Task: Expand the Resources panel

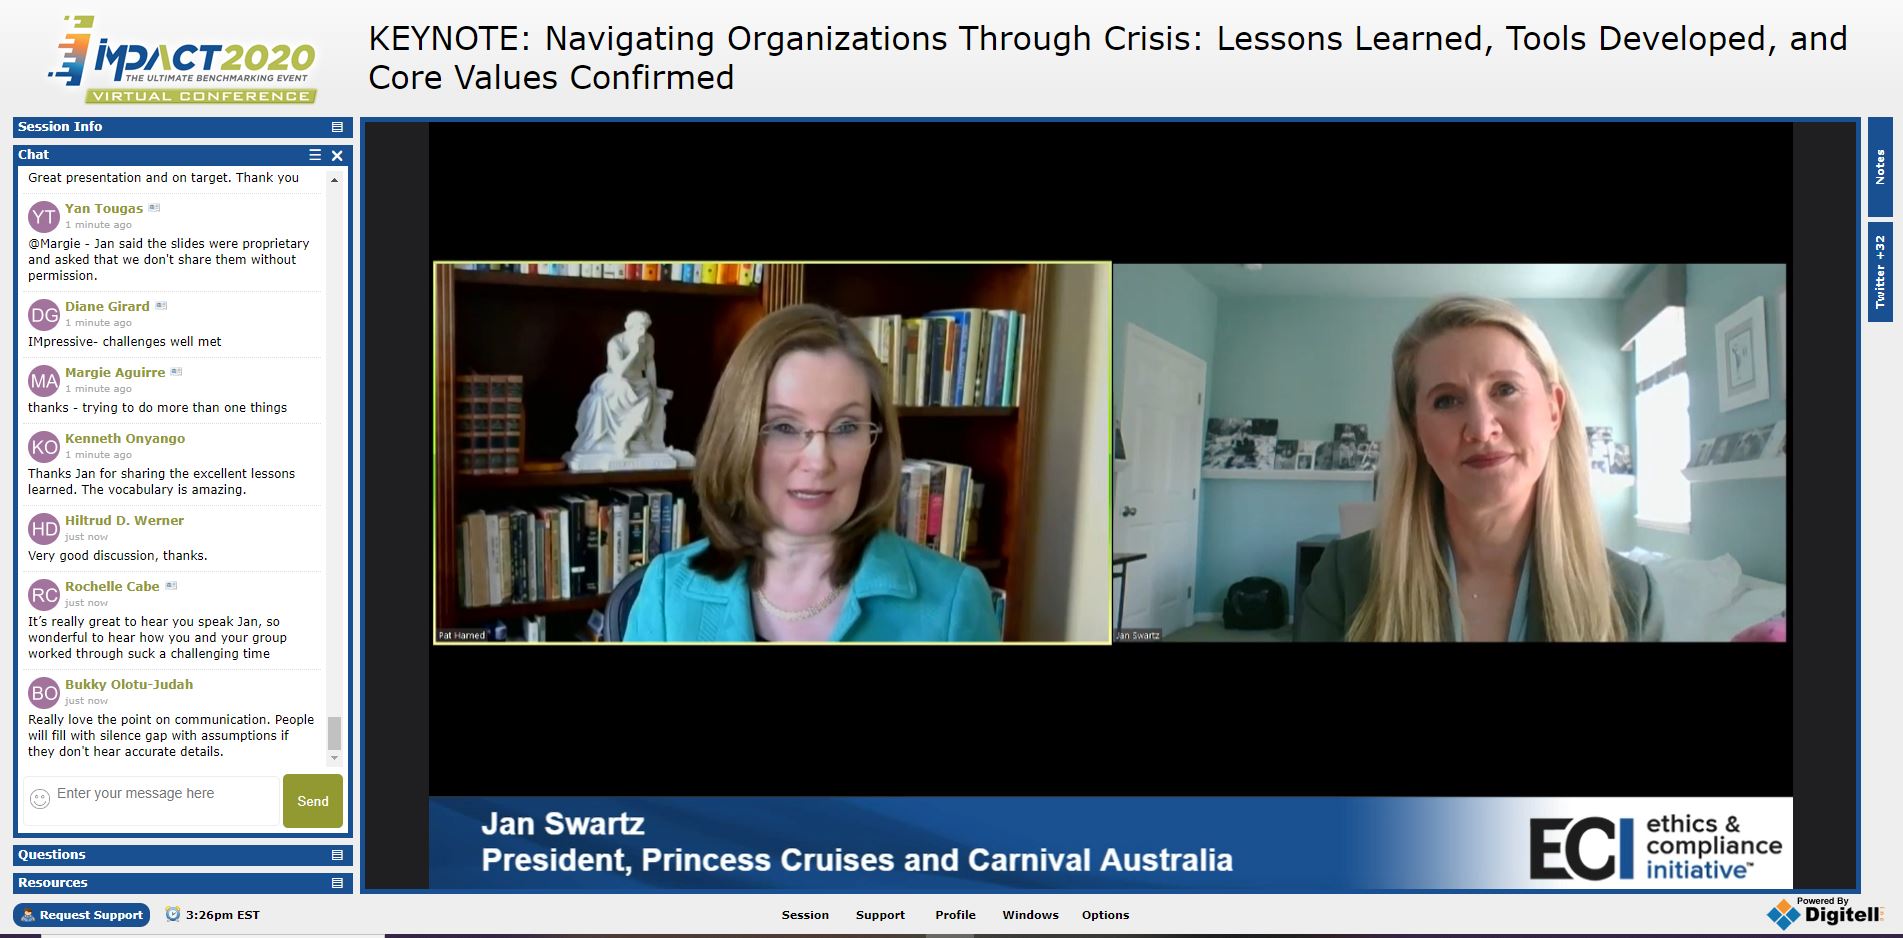Action: click(337, 883)
